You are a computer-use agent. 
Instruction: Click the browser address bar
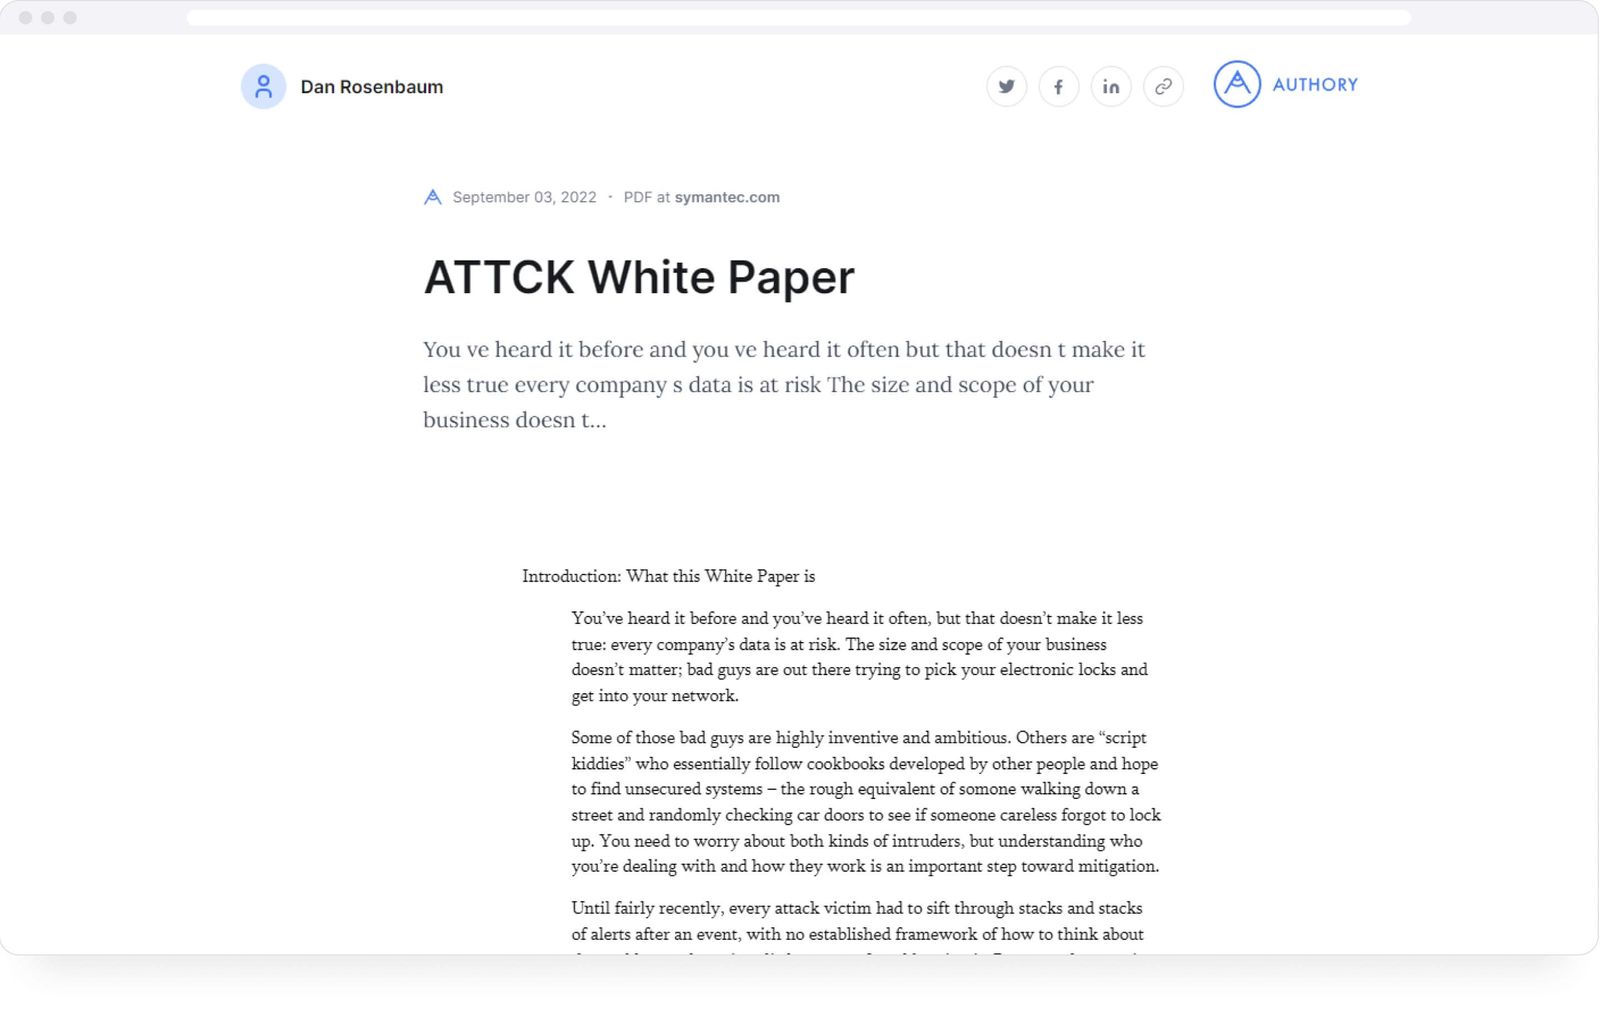click(x=800, y=16)
